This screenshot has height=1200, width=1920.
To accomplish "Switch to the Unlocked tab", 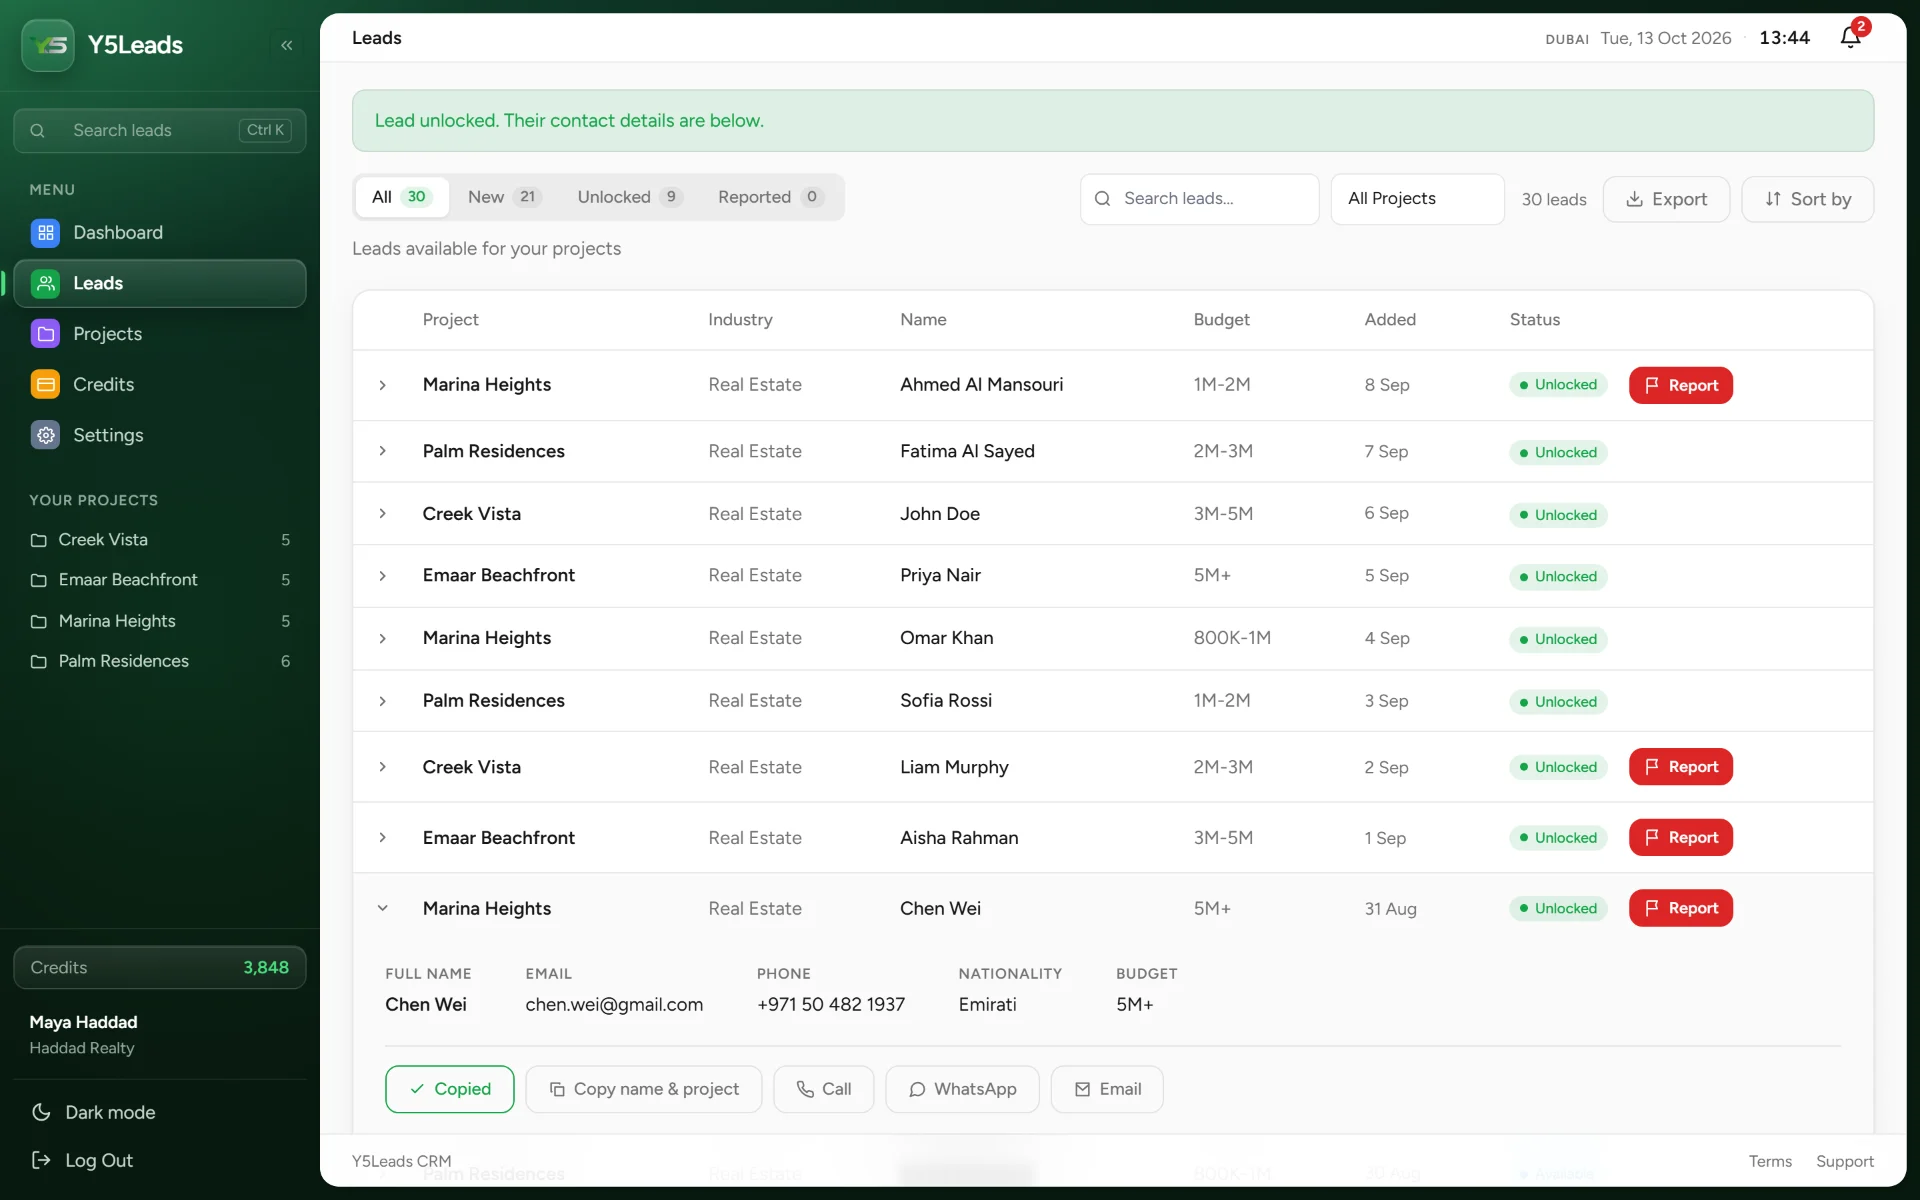I will pyautogui.click(x=629, y=197).
